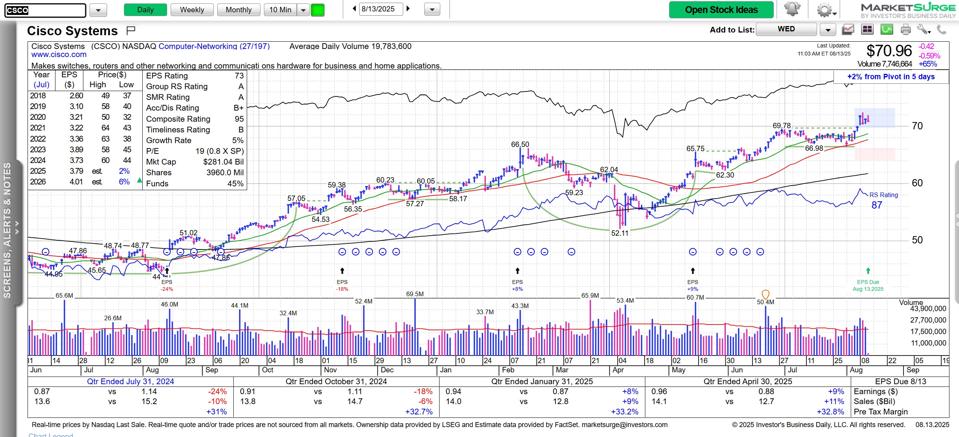Open the Computer-Networking (27/197) group link

[213, 46]
